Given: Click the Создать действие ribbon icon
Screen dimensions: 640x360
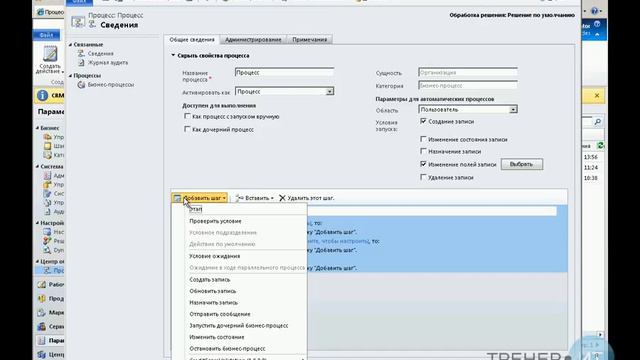Looking at the screenshot, I should pyautogui.click(x=50, y=54).
